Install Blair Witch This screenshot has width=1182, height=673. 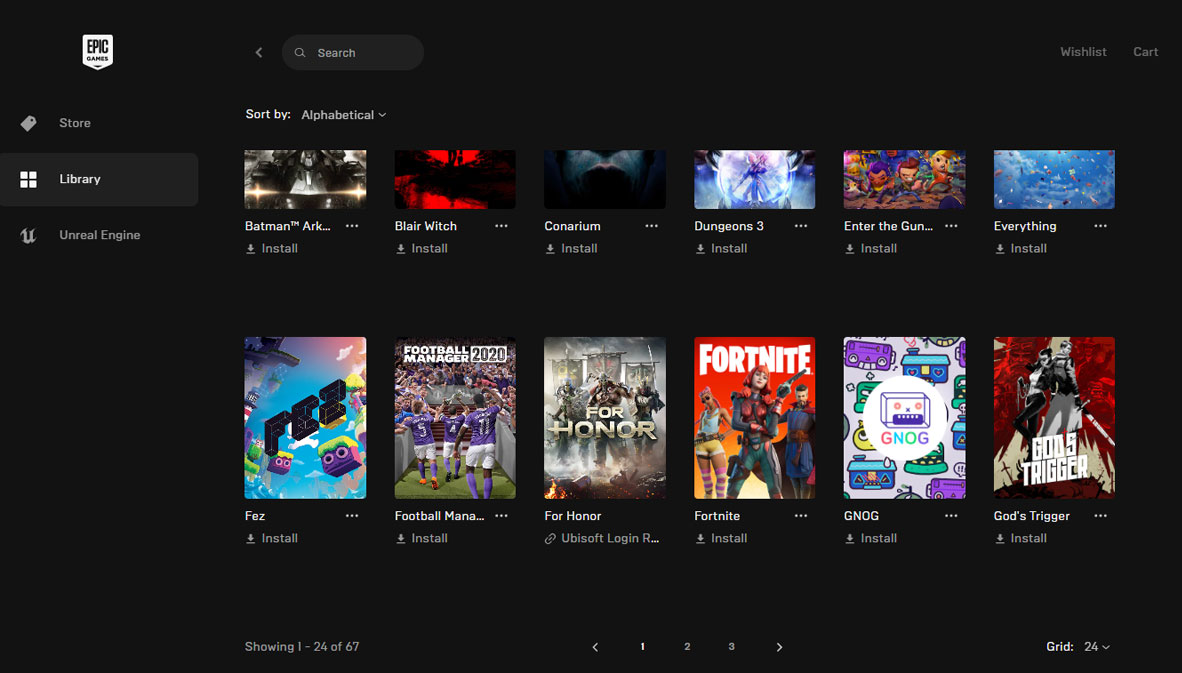click(x=421, y=249)
